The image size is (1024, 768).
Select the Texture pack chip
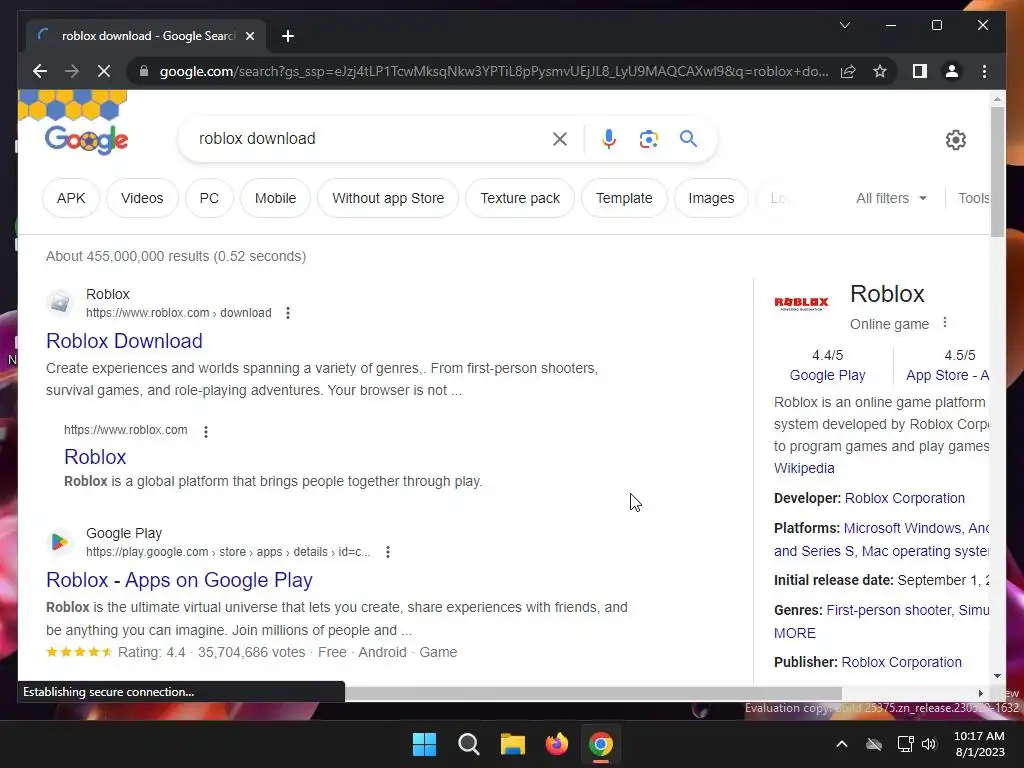pos(520,198)
